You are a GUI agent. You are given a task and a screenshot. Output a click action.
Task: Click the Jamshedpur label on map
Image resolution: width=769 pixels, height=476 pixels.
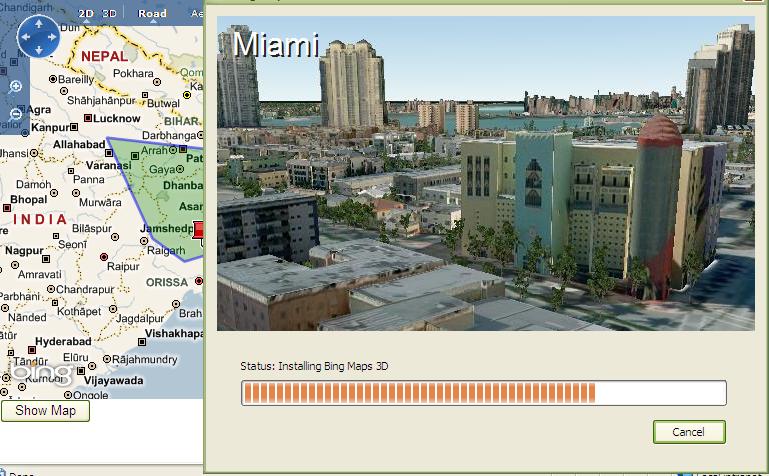pos(167,228)
